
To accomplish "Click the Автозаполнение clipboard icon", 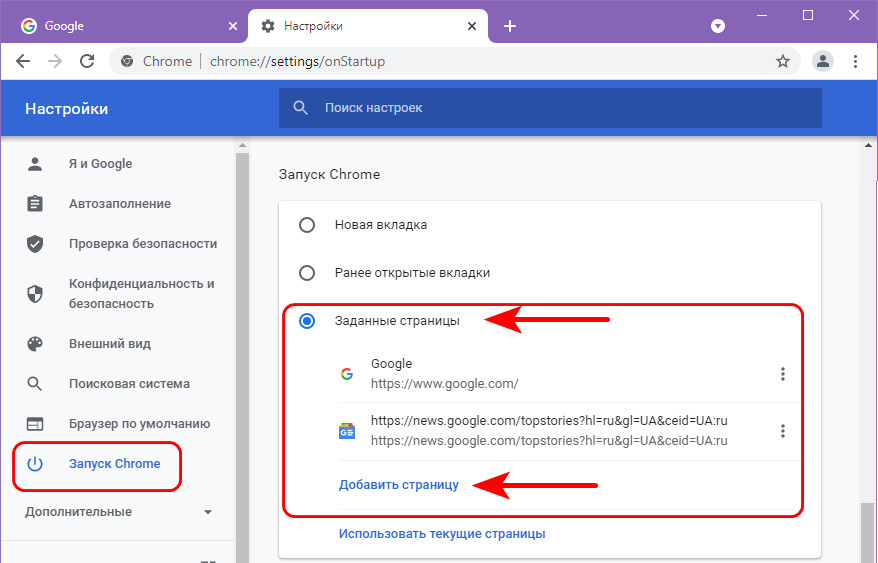I will click(35, 203).
